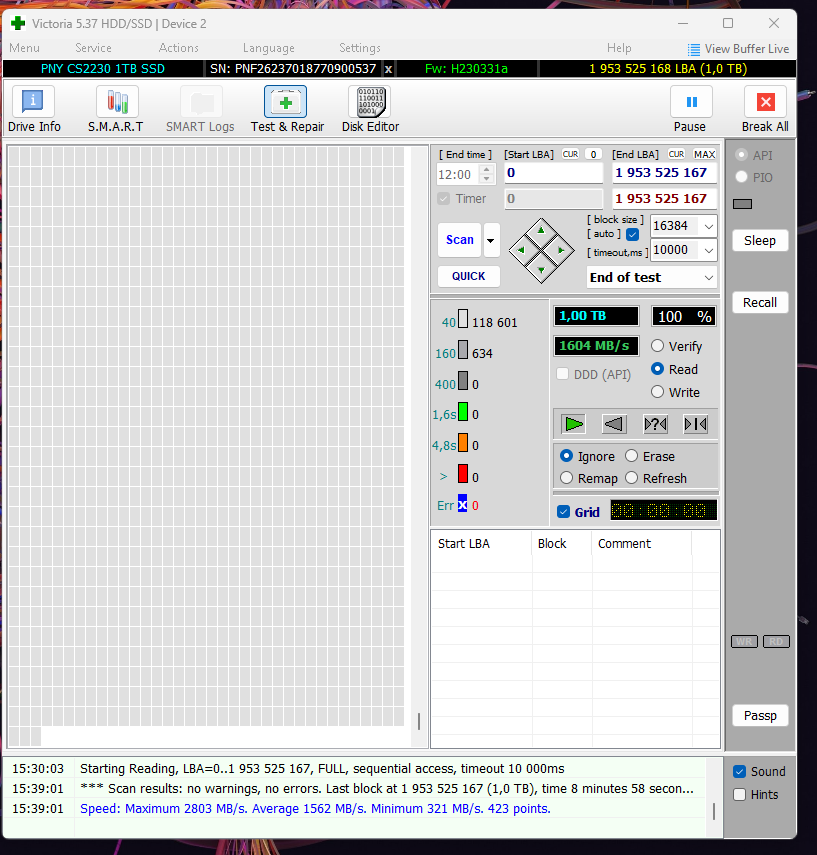
Task: Click the View Buffer Live icon
Action: coord(693,50)
